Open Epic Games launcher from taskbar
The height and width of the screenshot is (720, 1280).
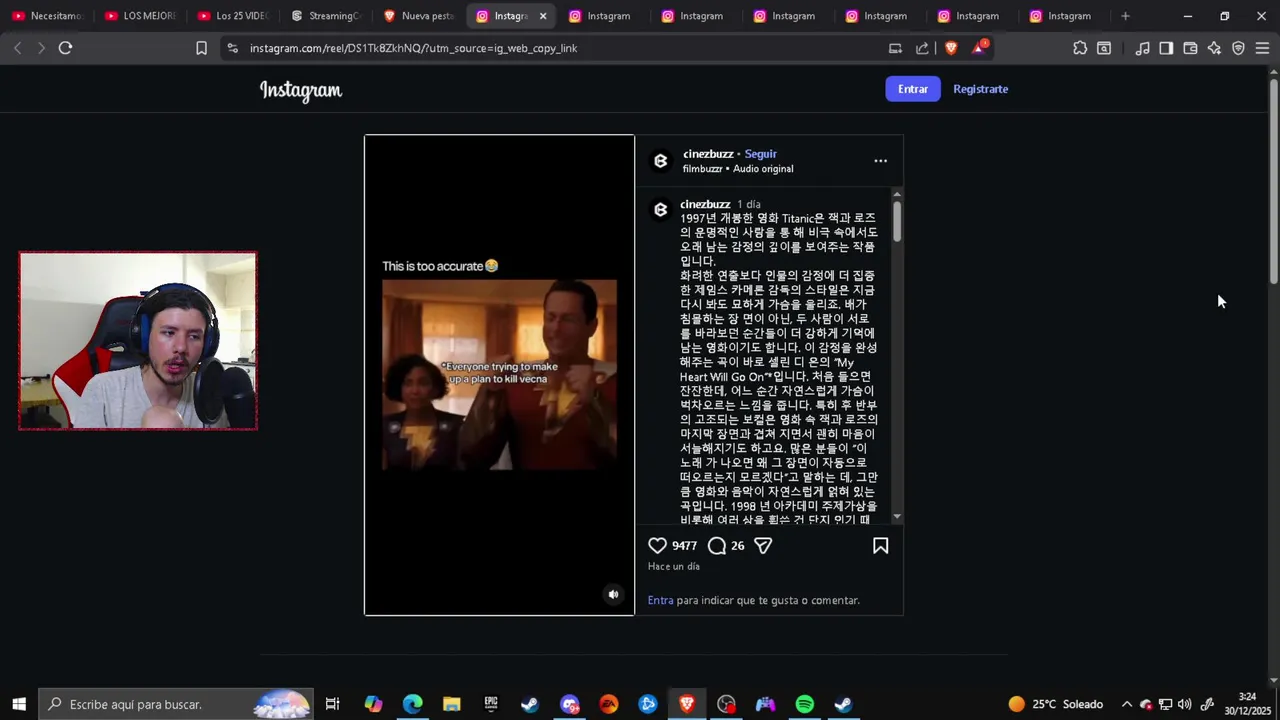(x=491, y=704)
